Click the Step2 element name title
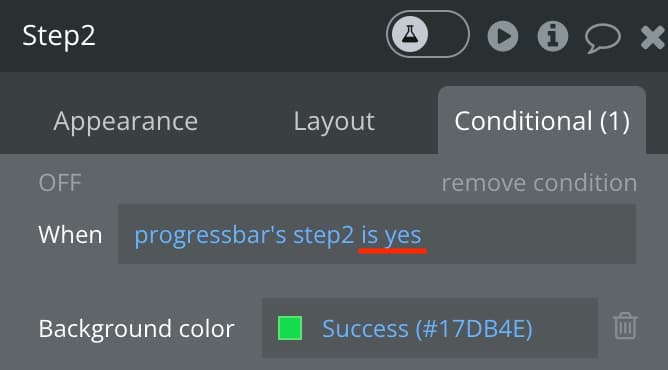The width and height of the screenshot is (668, 370). point(59,36)
